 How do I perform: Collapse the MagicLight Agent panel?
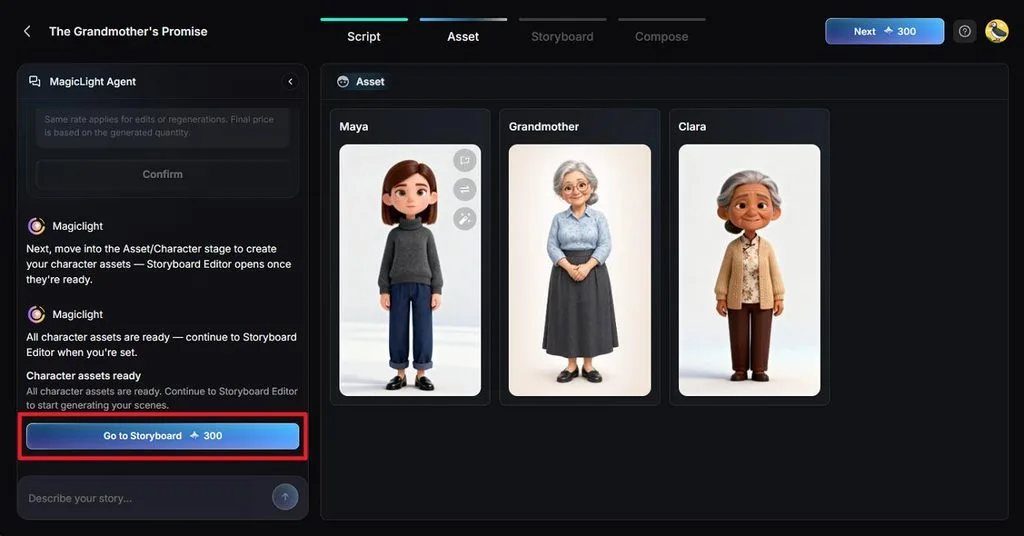tap(290, 82)
